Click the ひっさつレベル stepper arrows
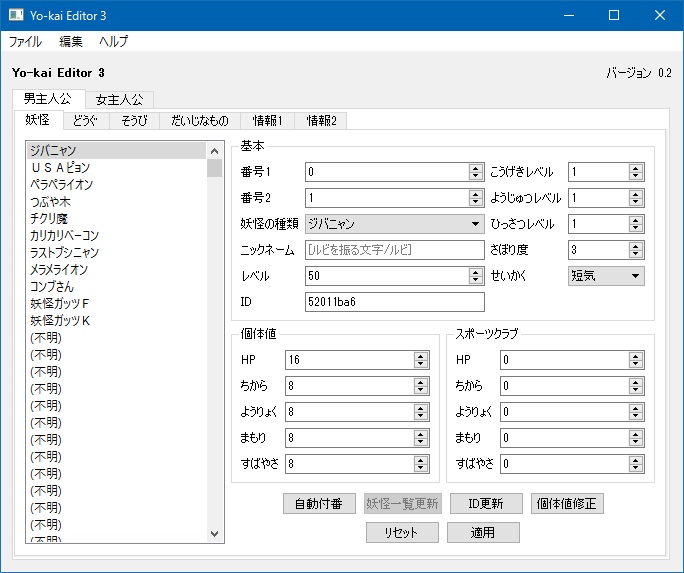 click(x=636, y=224)
